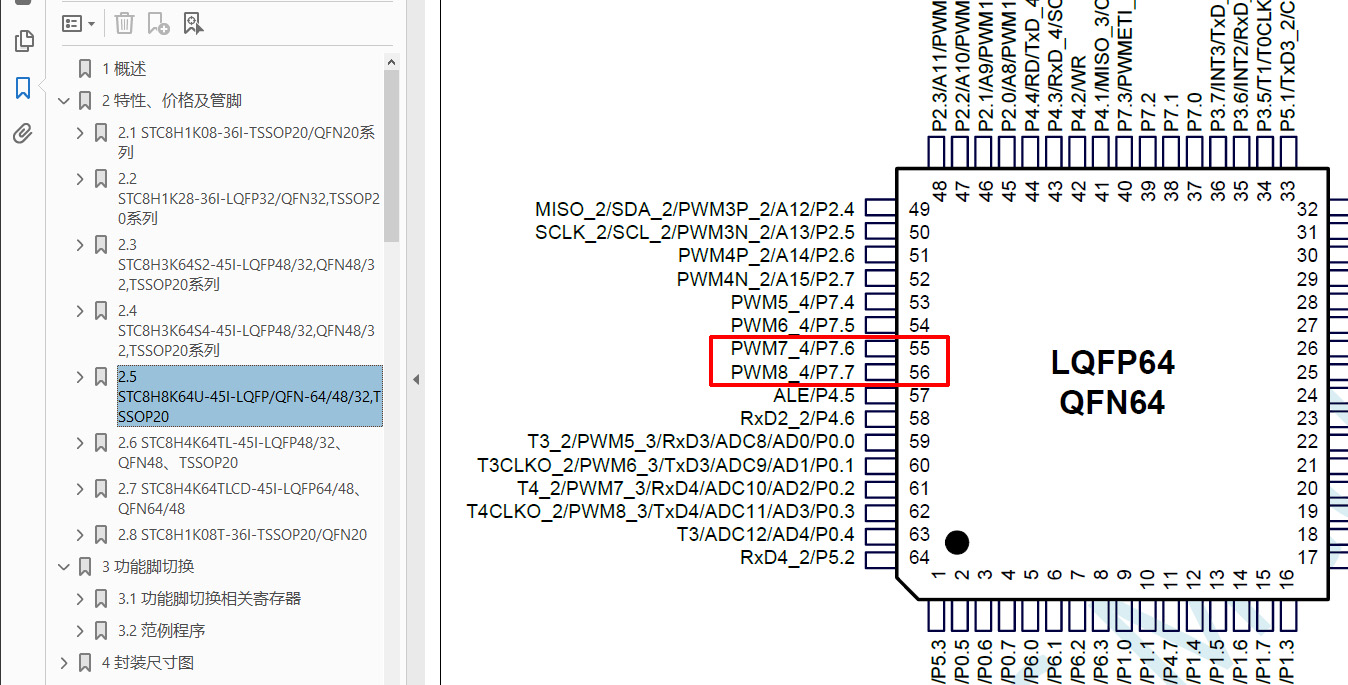
Task: Expand the 2.5 STC8H8K64U bookmark
Action: pos(80,377)
